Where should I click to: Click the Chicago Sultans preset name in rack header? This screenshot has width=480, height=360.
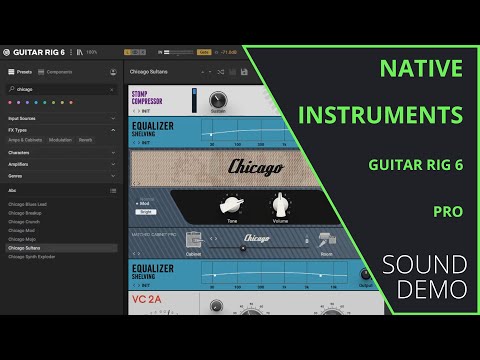[149, 72]
